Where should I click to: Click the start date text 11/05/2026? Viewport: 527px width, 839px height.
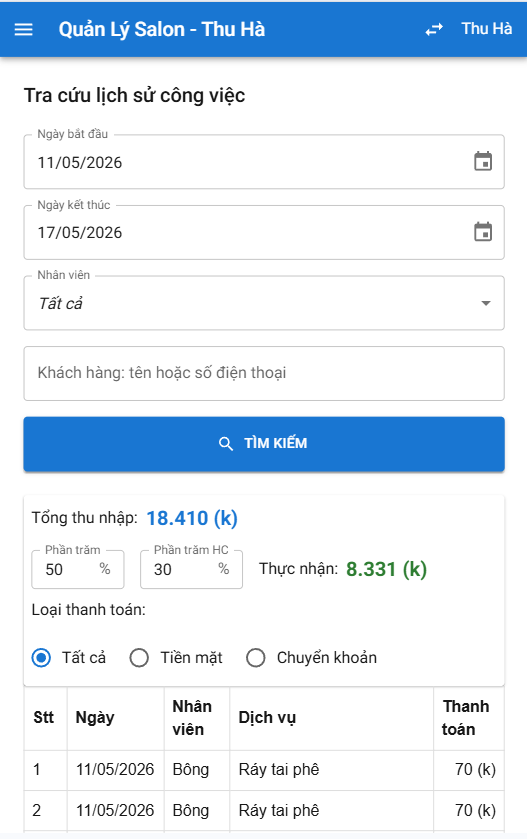pyautogui.click(x=80, y=162)
